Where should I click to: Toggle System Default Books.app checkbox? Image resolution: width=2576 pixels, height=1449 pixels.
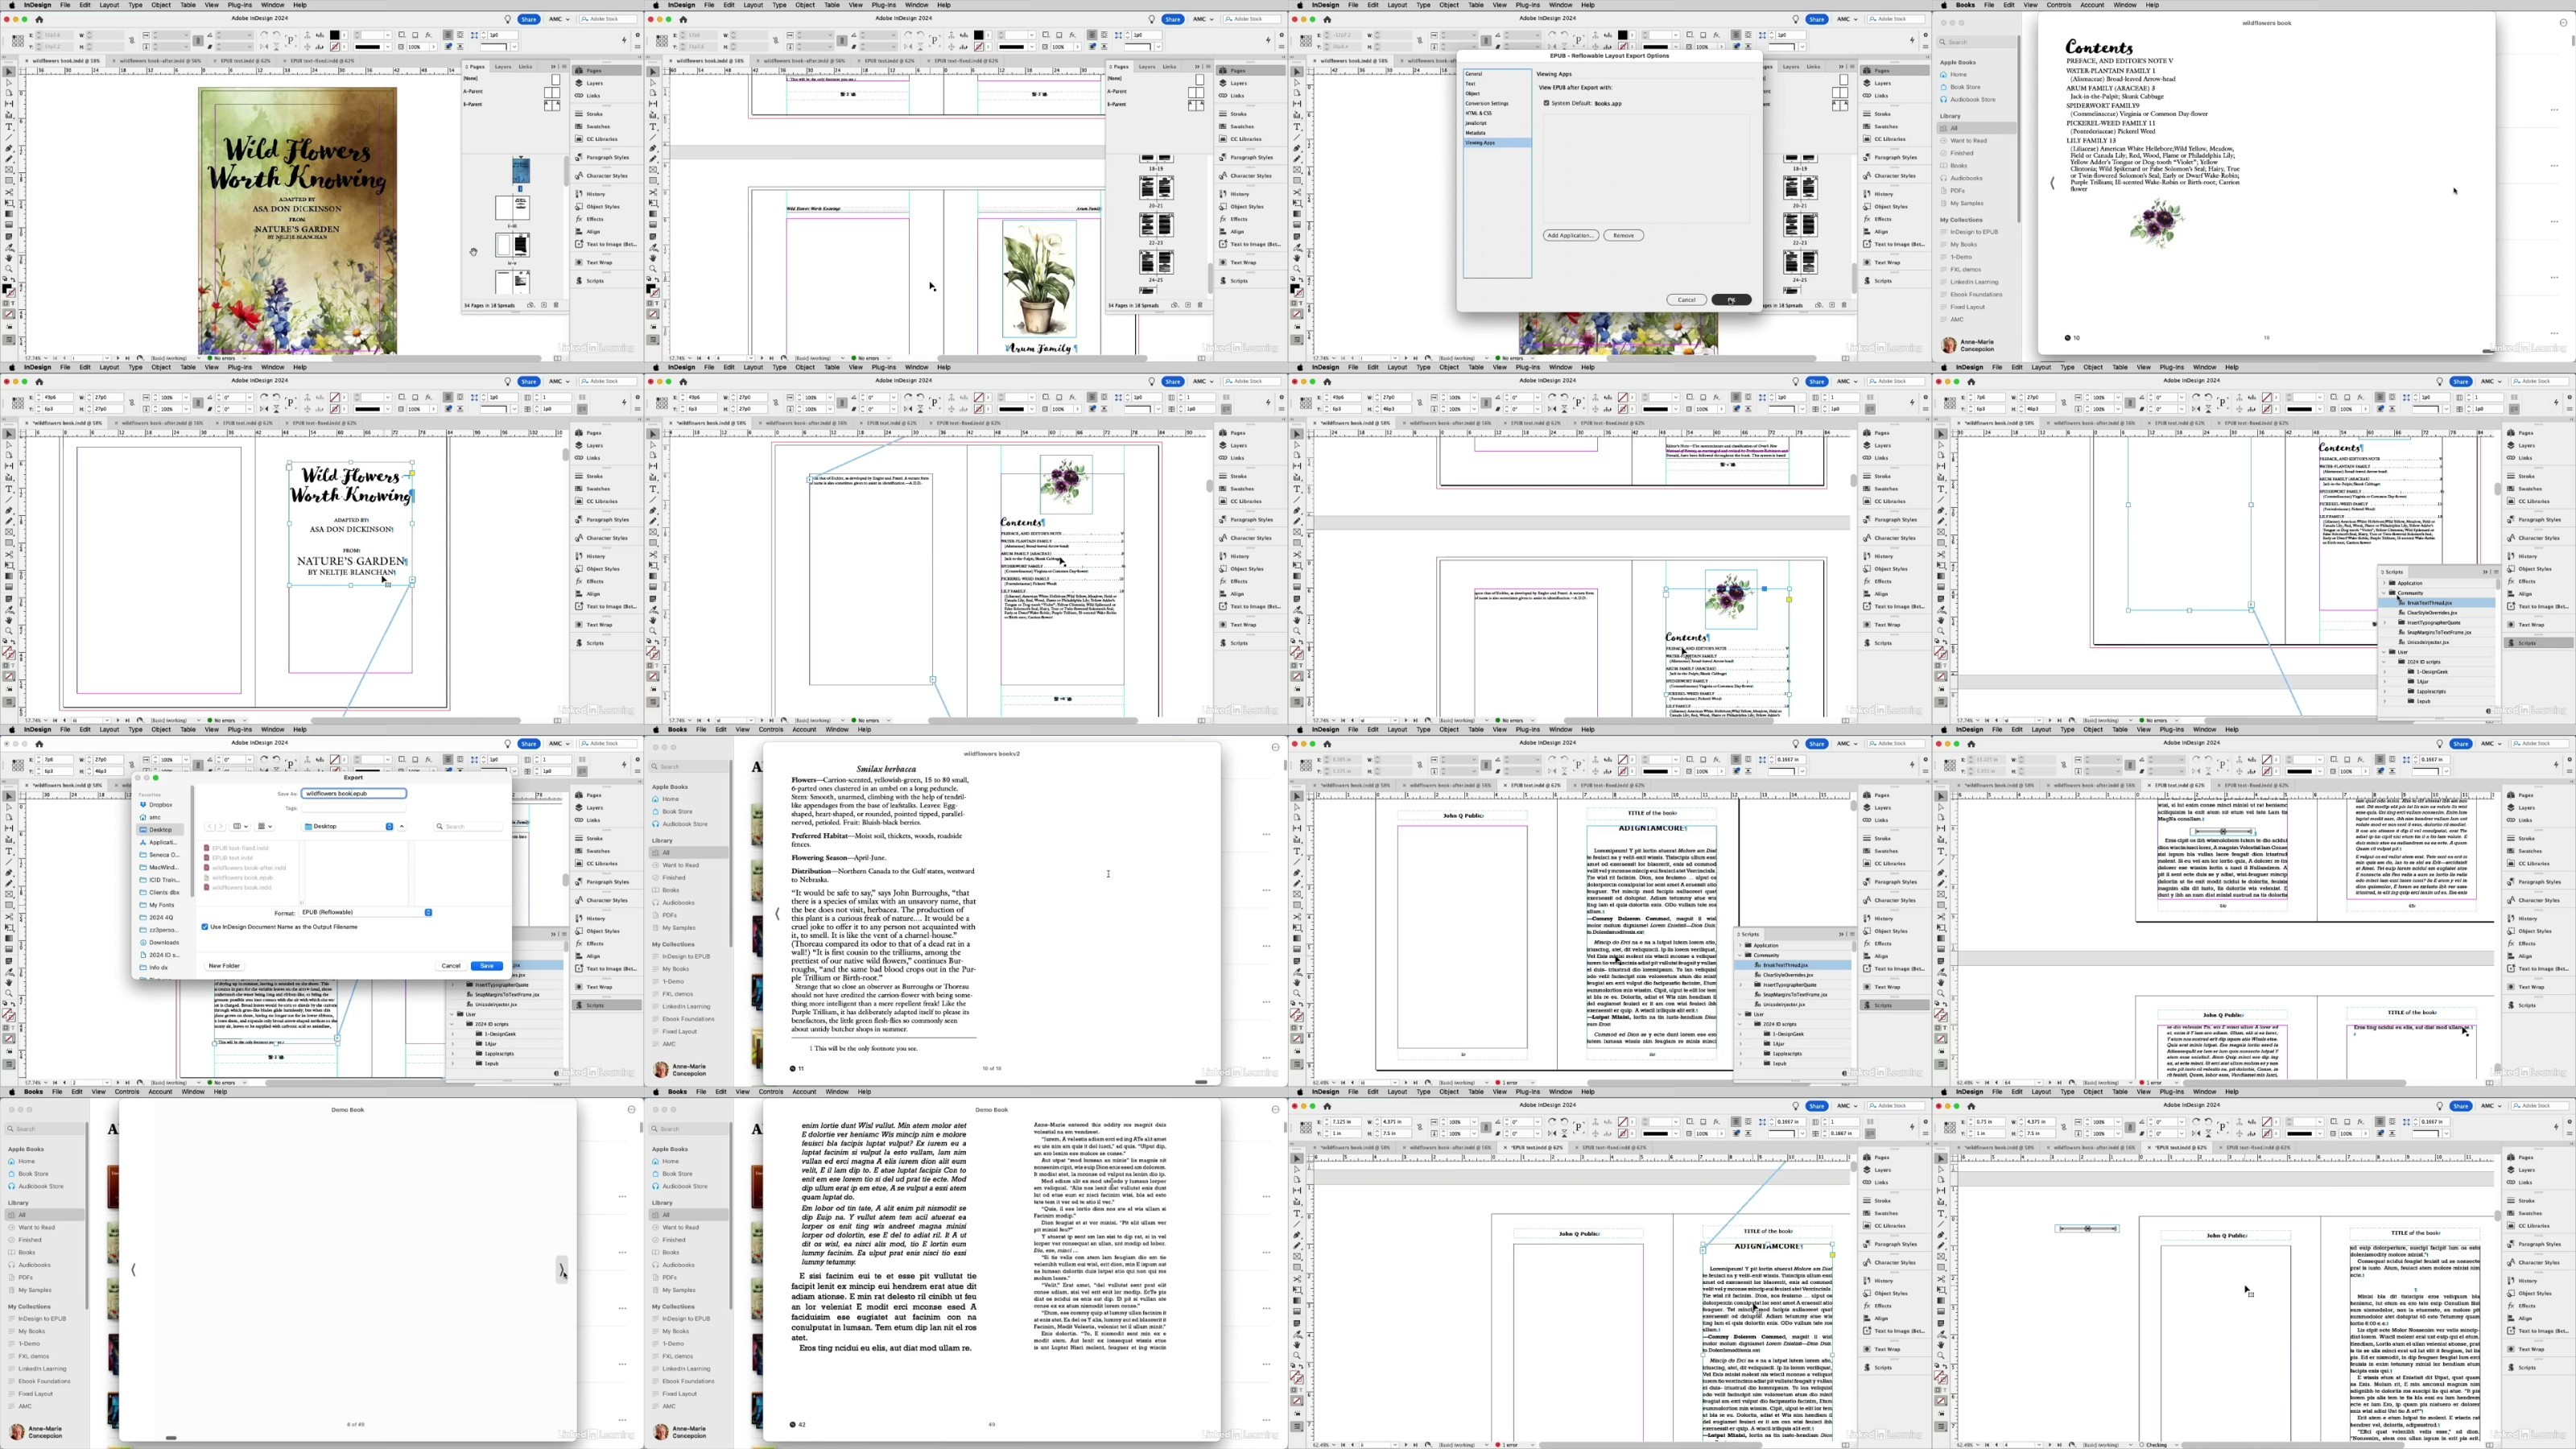click(1546, 103)
